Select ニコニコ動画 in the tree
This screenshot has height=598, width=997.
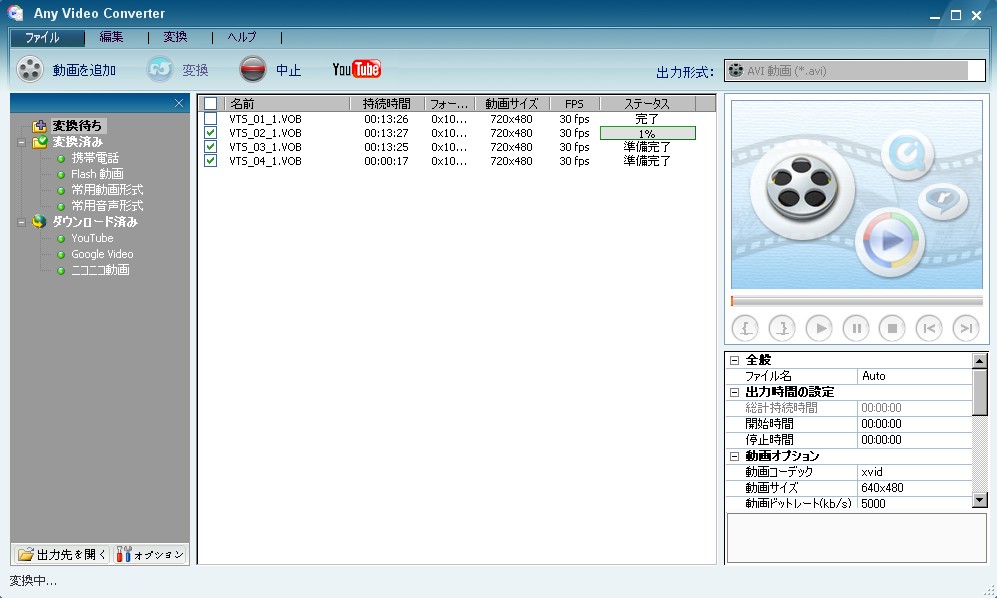100,270
